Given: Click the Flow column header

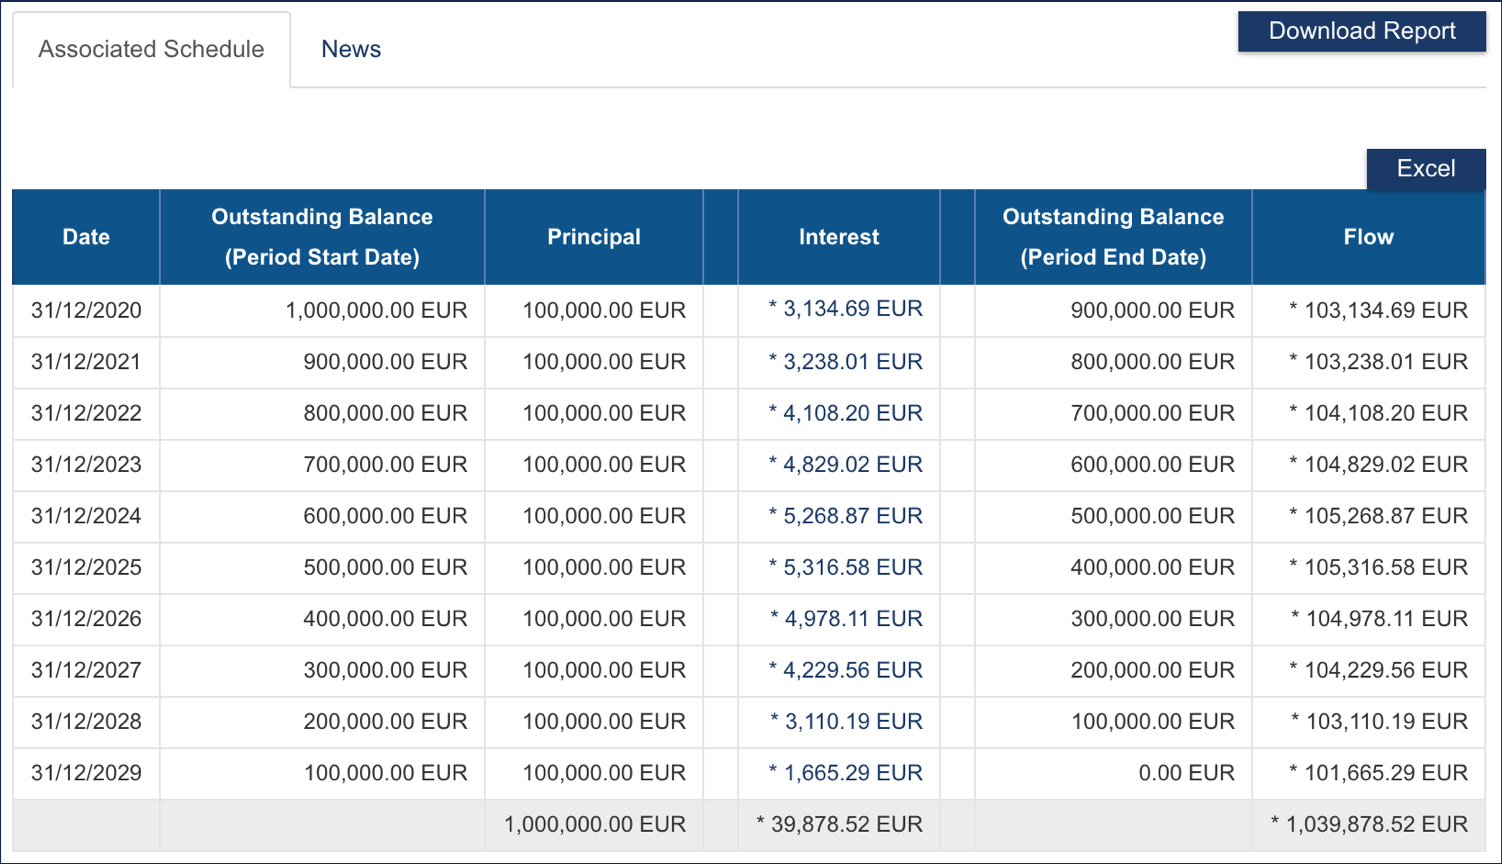Looking at the screenshot, I should (1367, 237).
